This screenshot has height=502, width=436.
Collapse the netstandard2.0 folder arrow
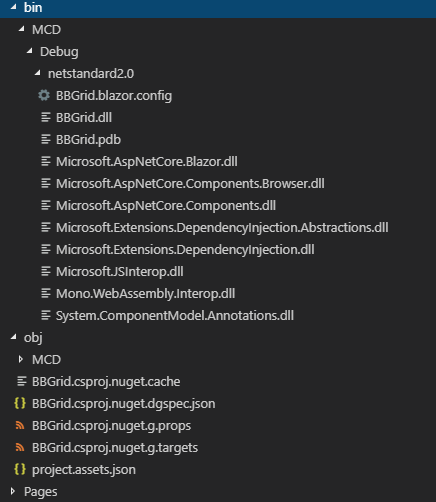(x=37, y=73)
